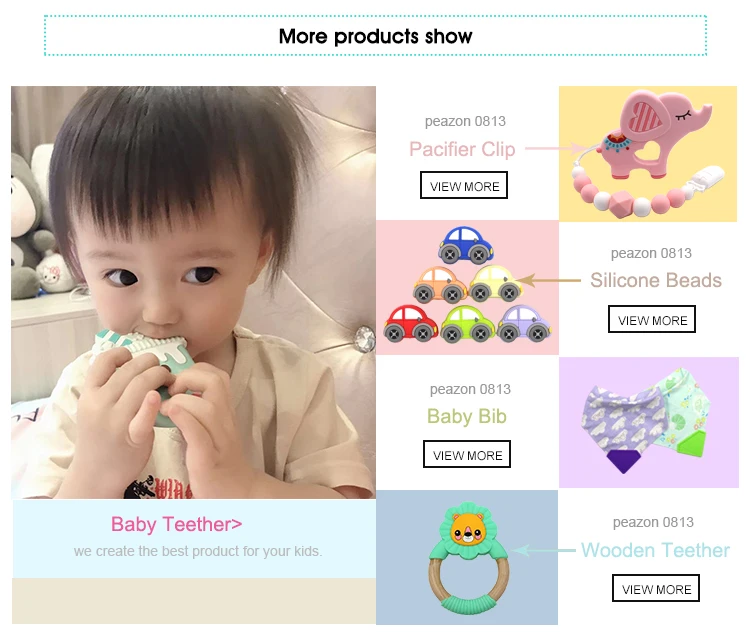Screen dimensions: 750x636
Task: Select the green silicone car bead
Action: click(x=467, y=324)
